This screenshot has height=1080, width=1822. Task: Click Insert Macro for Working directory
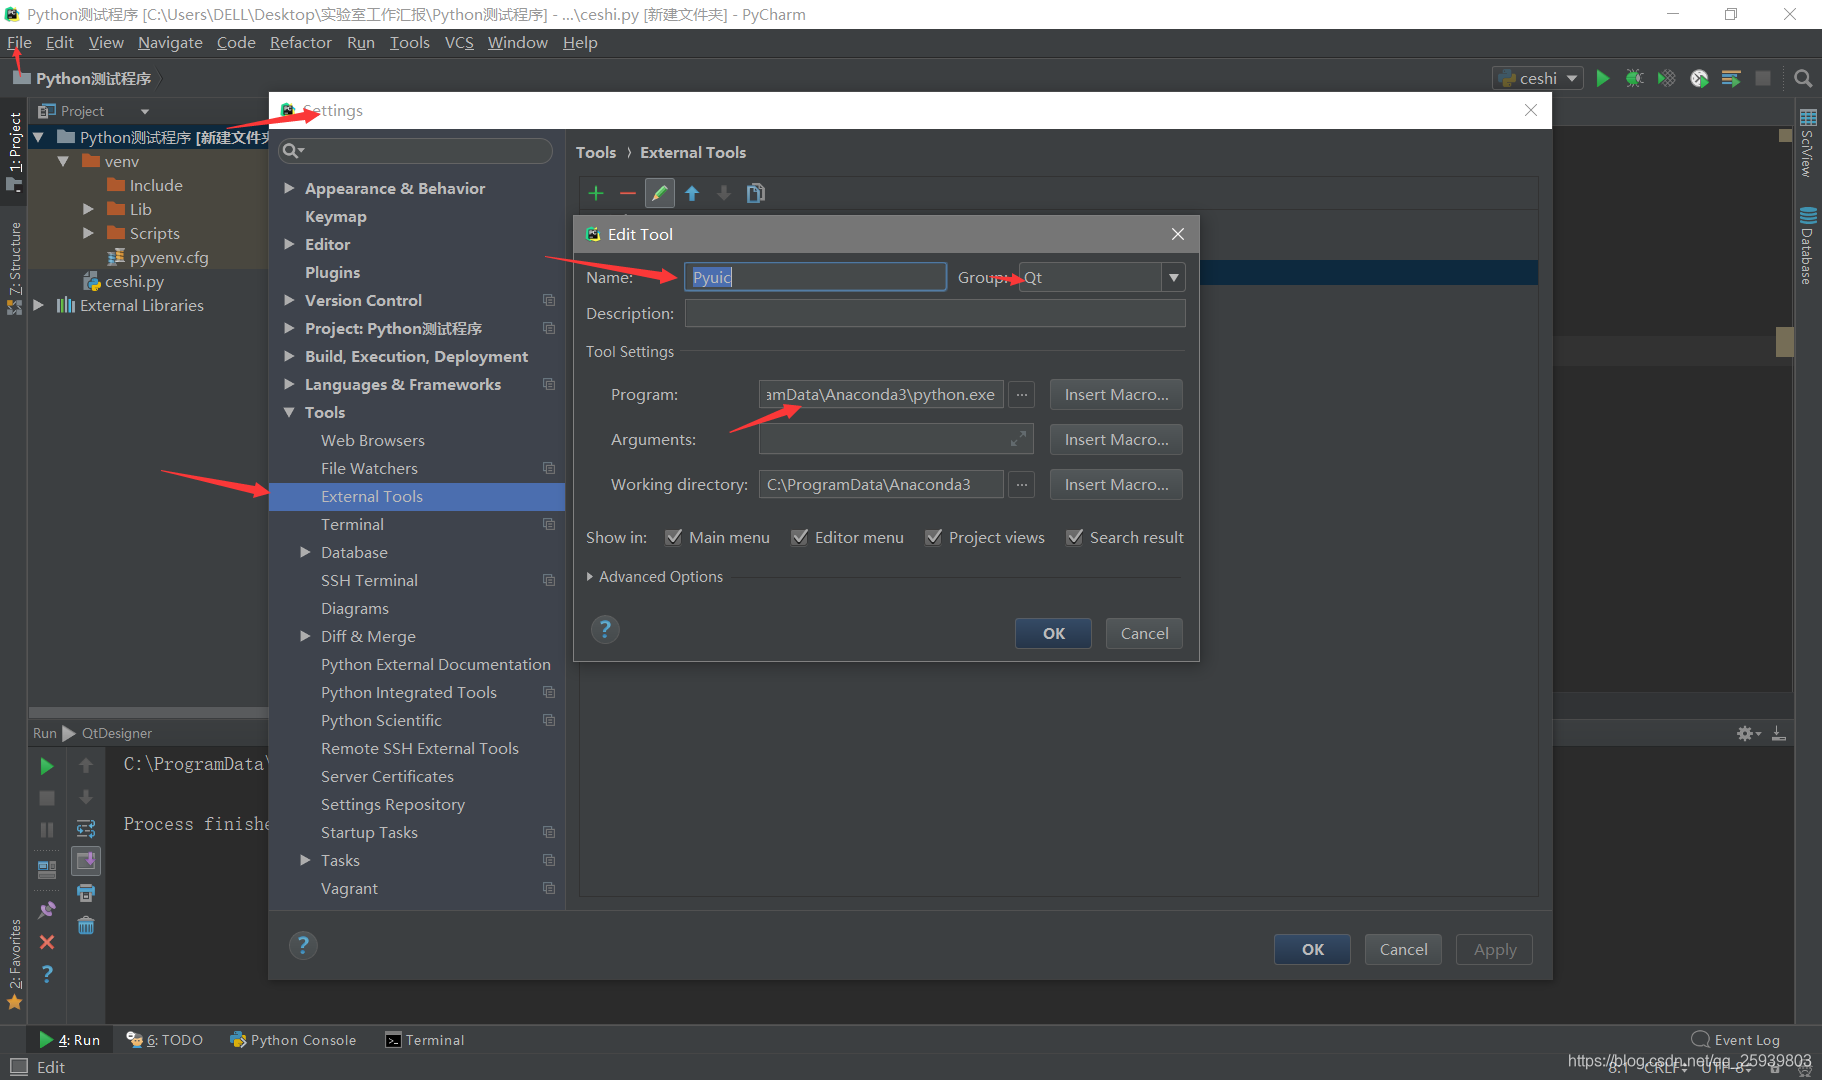pyautogui.click(x=1116, y=485)
